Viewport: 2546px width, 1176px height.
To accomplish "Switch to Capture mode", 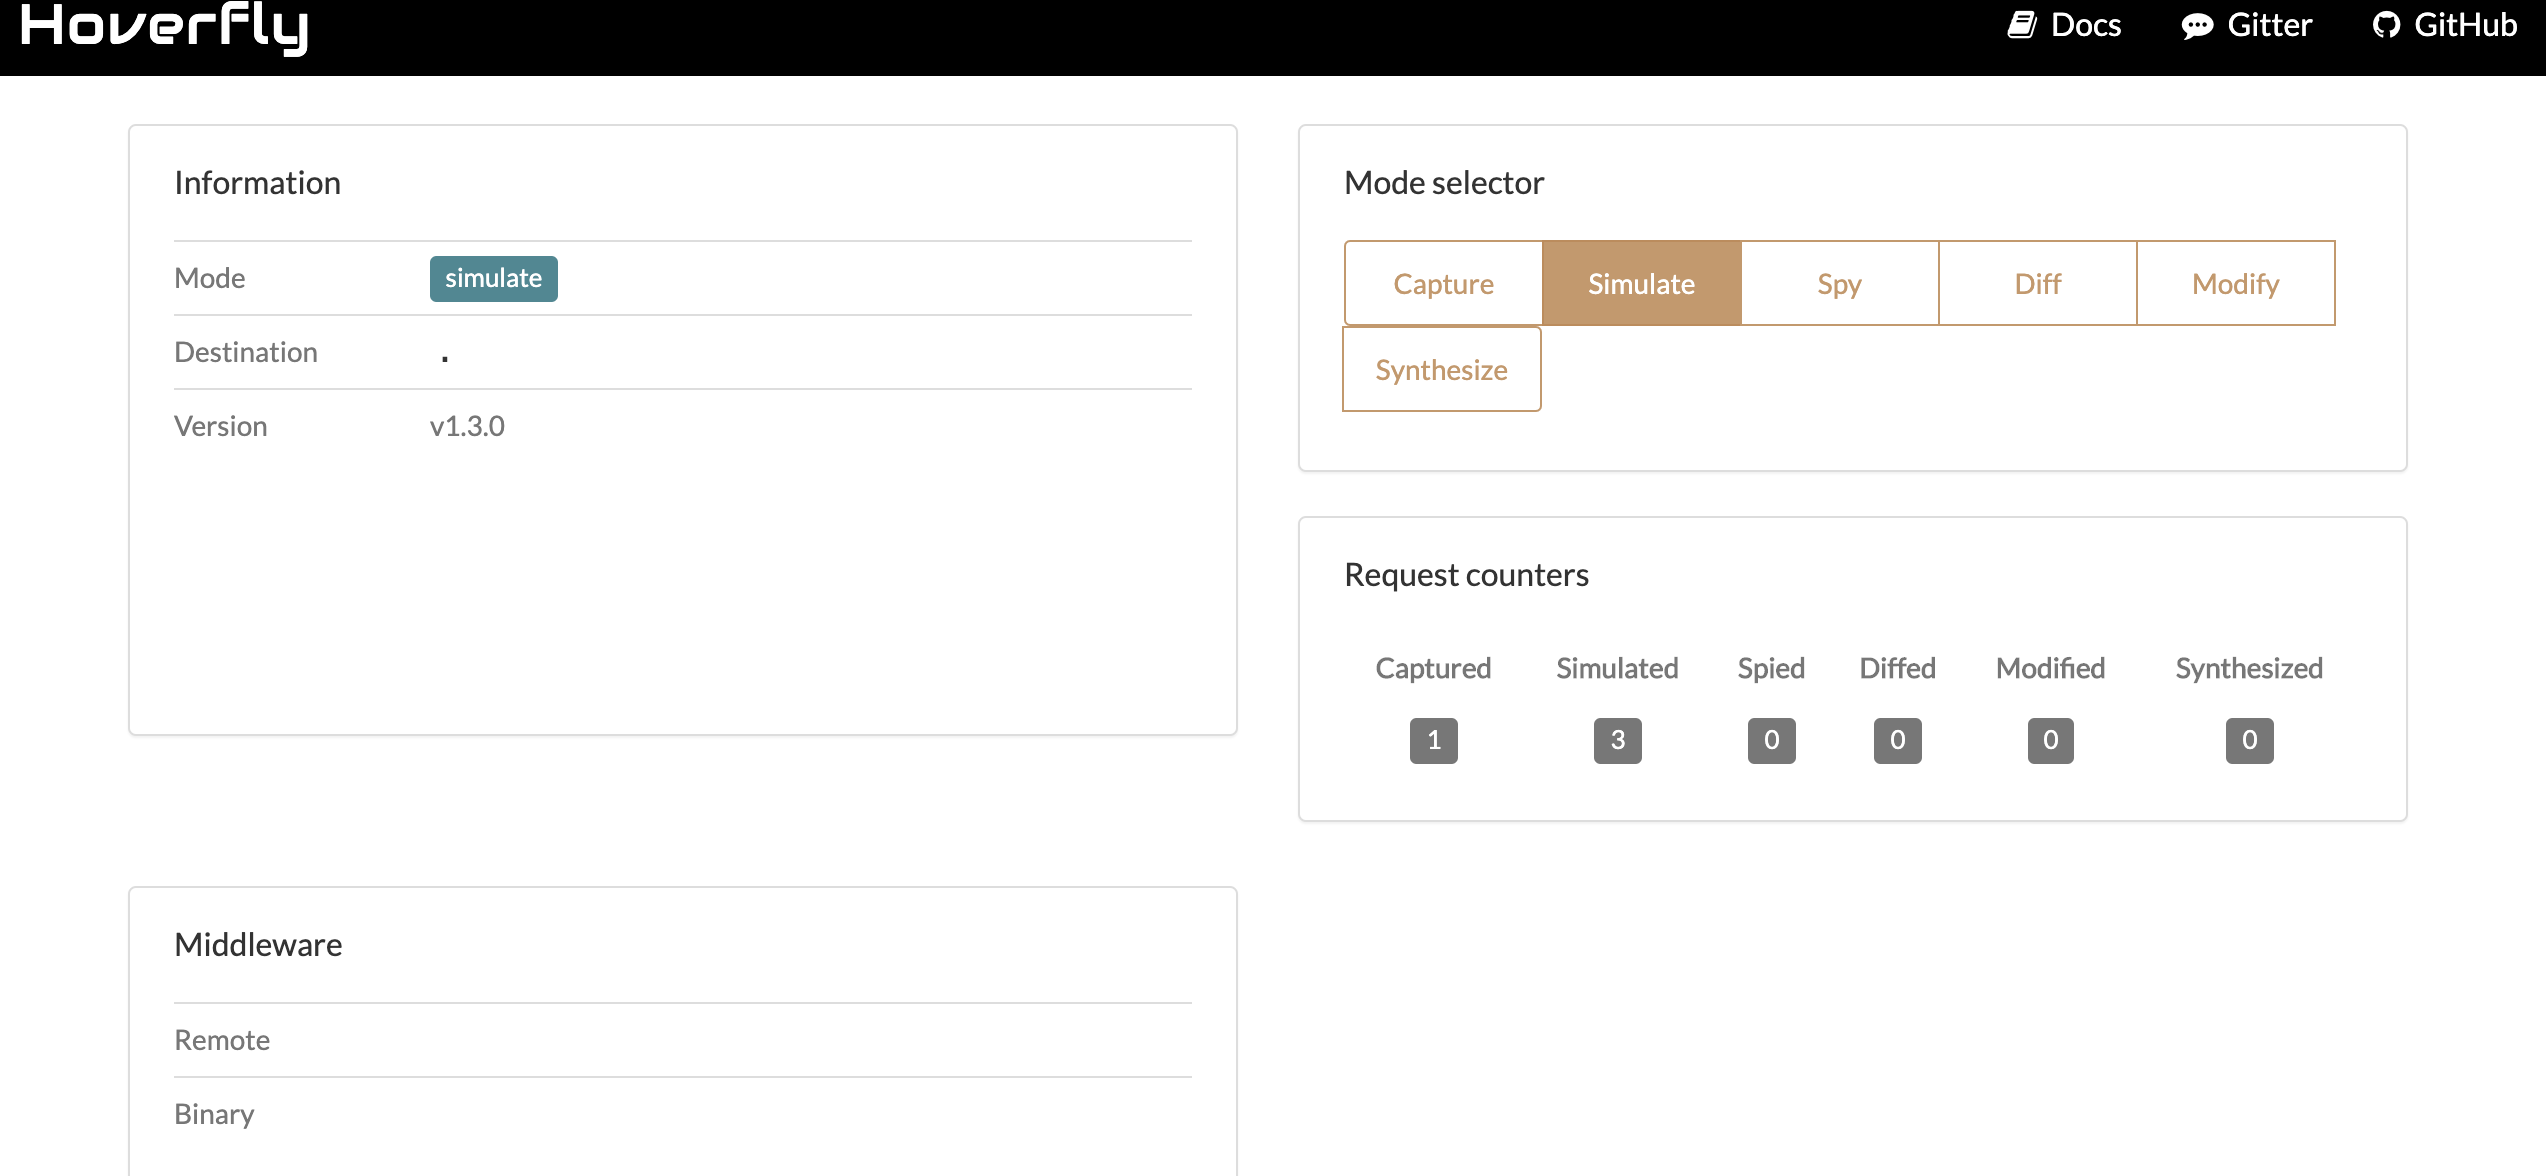I will pos(1443,284).
